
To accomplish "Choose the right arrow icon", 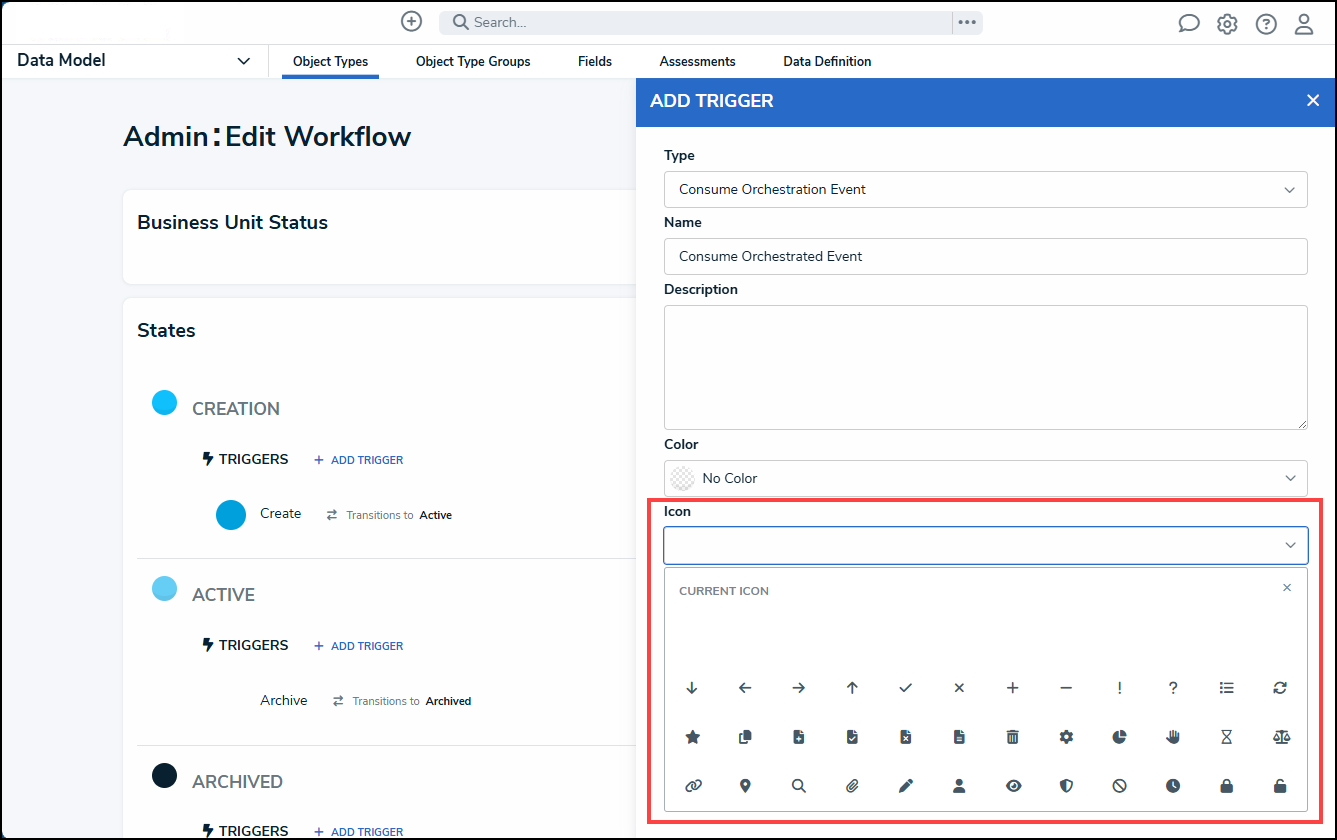I will pyautogui.click(x=798, y=688).
